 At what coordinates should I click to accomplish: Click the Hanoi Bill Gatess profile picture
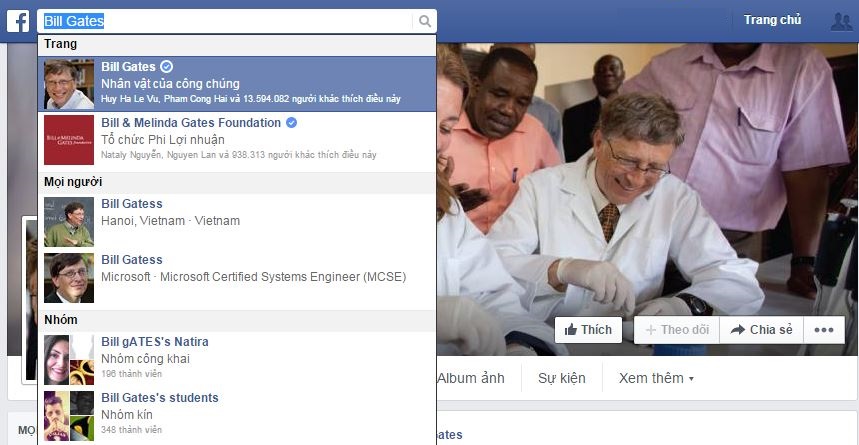pos(69,222)
